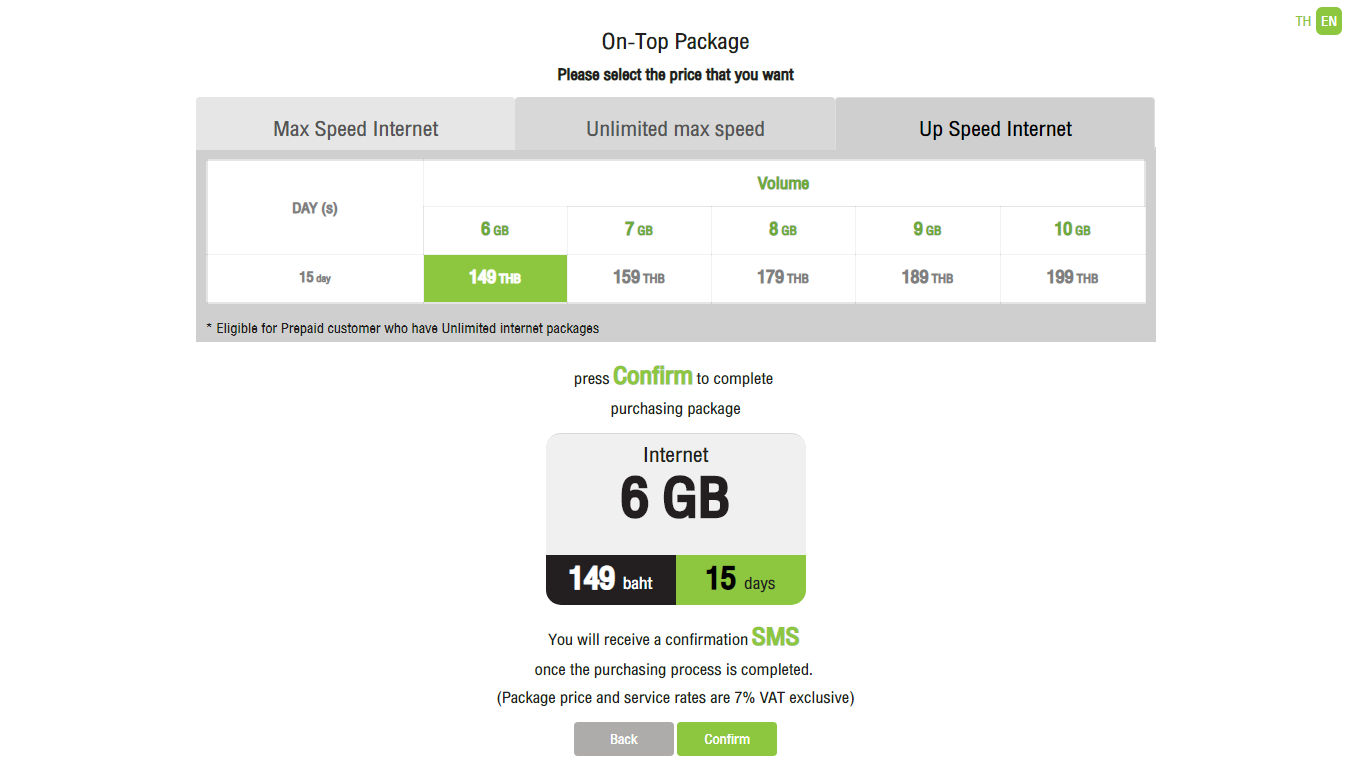
Task: Click the 6 GB package summary card
Action: coord(676,519)
